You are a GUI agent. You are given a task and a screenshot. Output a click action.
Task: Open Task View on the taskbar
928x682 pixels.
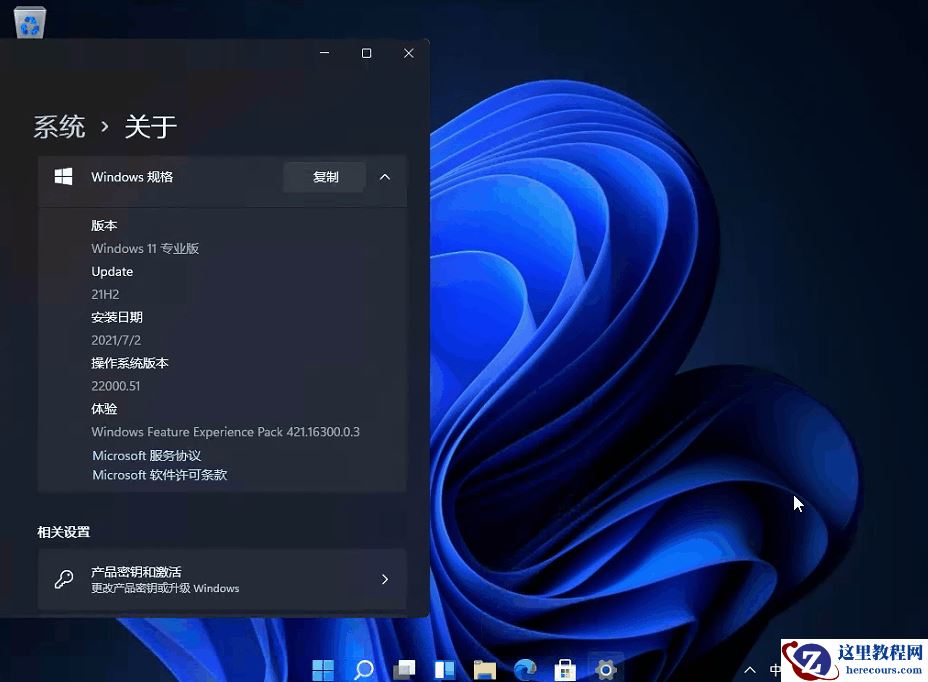click(x=404, y=668)
